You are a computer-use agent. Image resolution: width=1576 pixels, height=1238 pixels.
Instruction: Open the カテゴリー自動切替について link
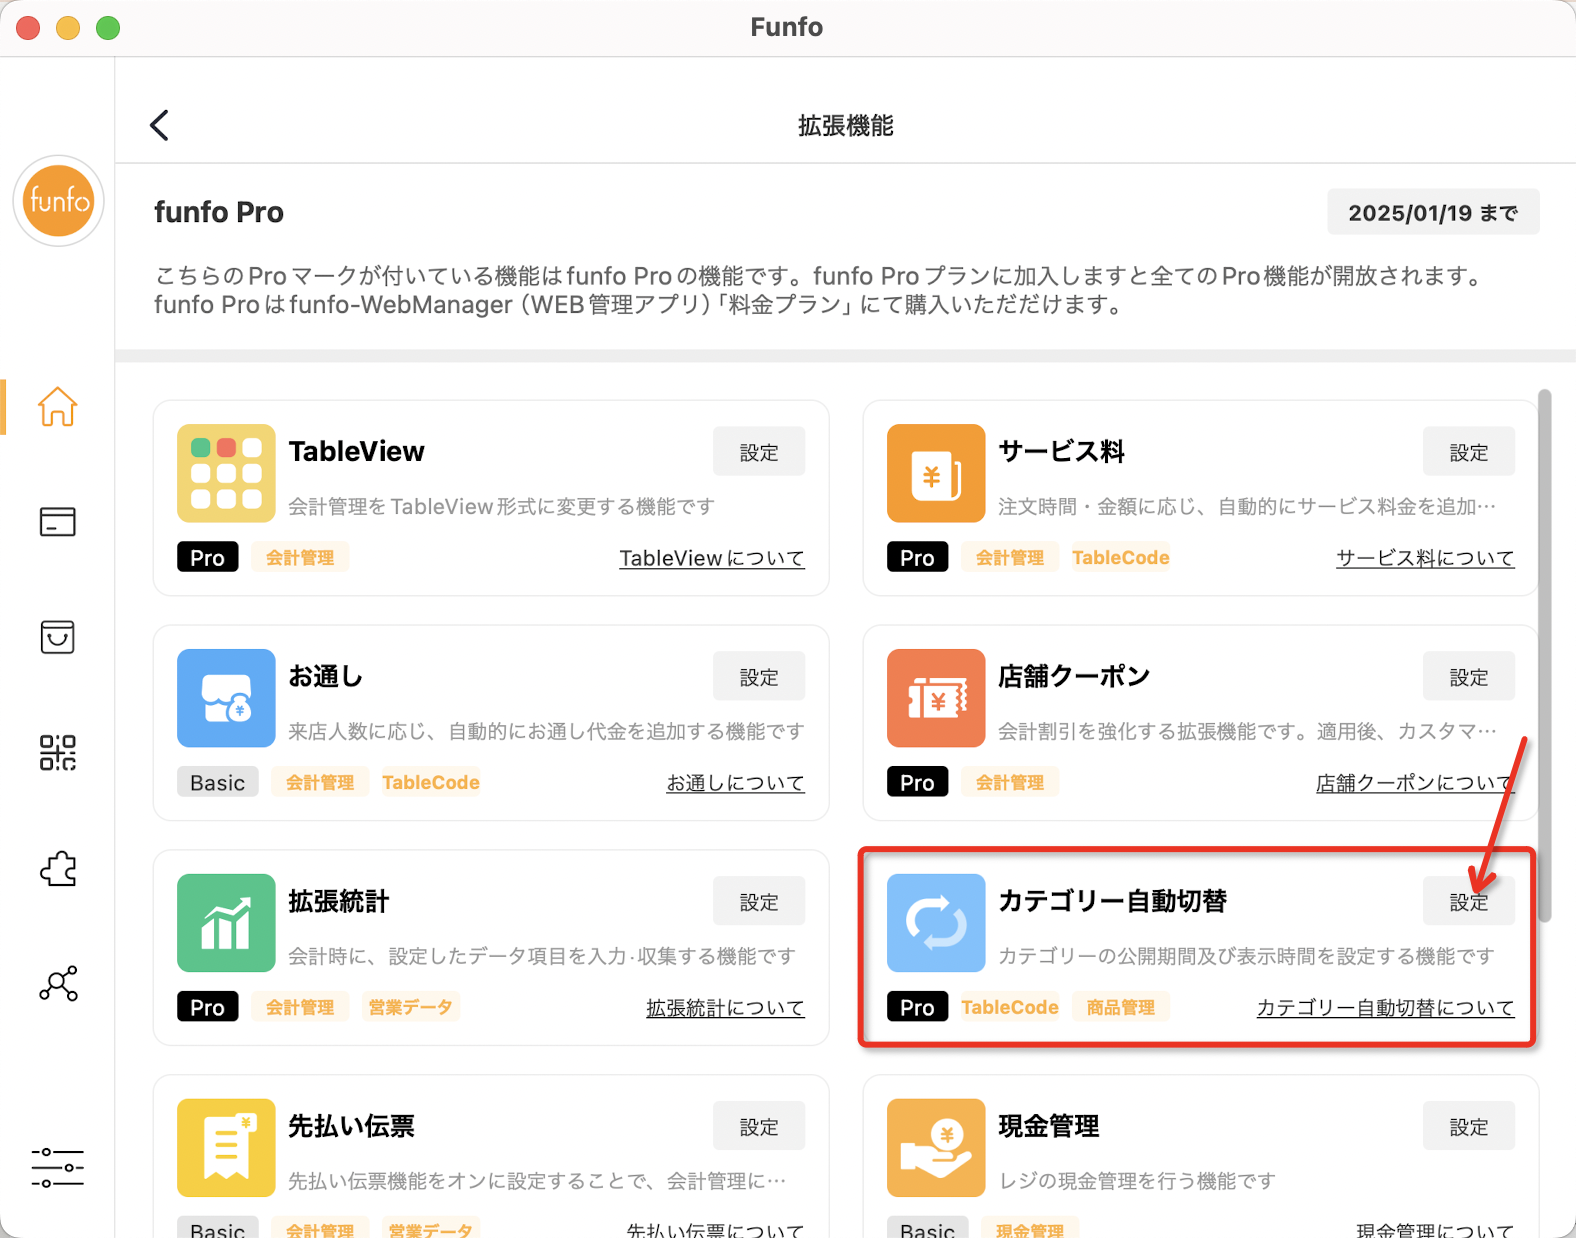pos(1385,1008)
